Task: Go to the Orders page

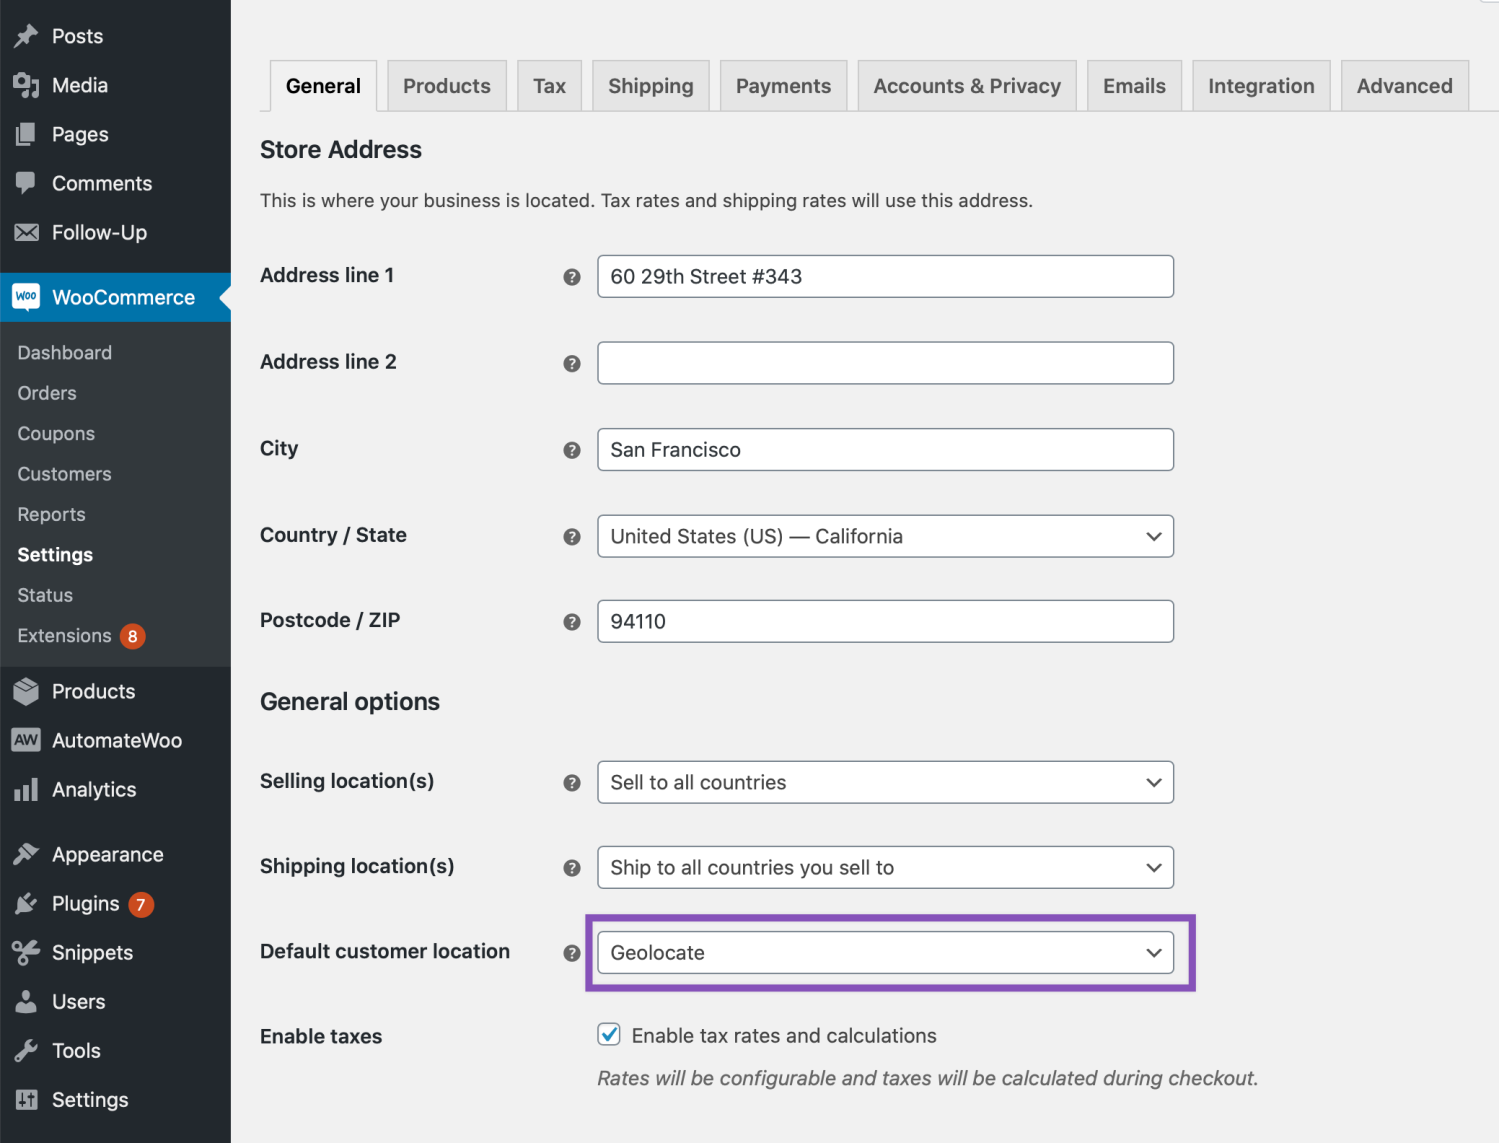Action: click(46, 392)
